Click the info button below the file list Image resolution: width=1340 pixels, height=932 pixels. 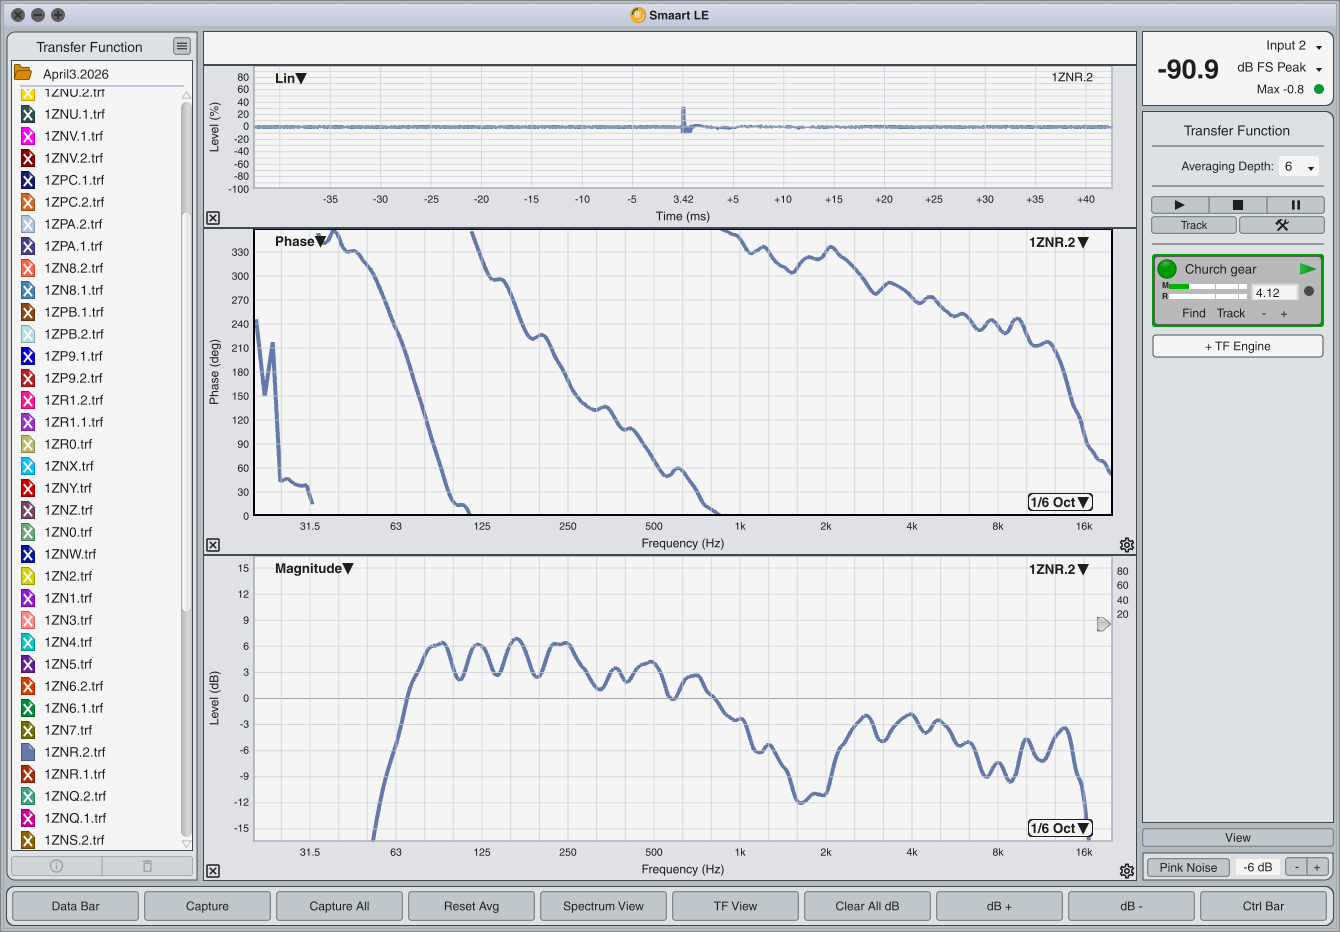[56, 866]
